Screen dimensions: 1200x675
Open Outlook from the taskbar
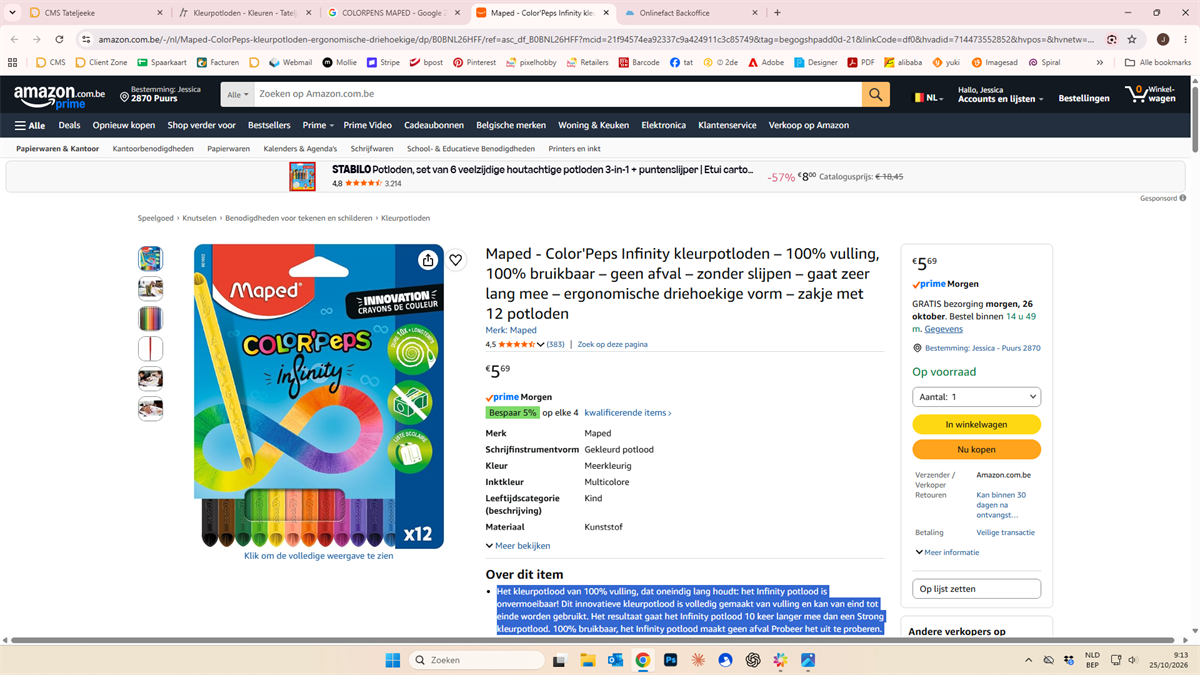615,660
